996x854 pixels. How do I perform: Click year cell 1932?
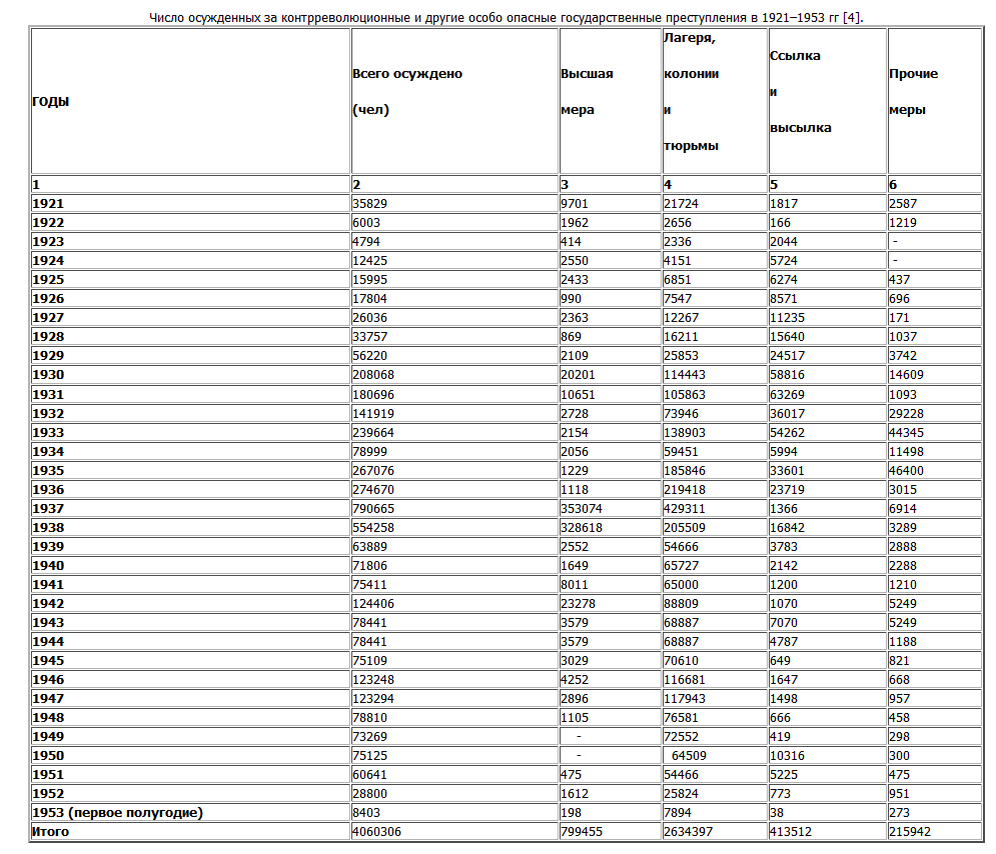click(x=191, y=414)
